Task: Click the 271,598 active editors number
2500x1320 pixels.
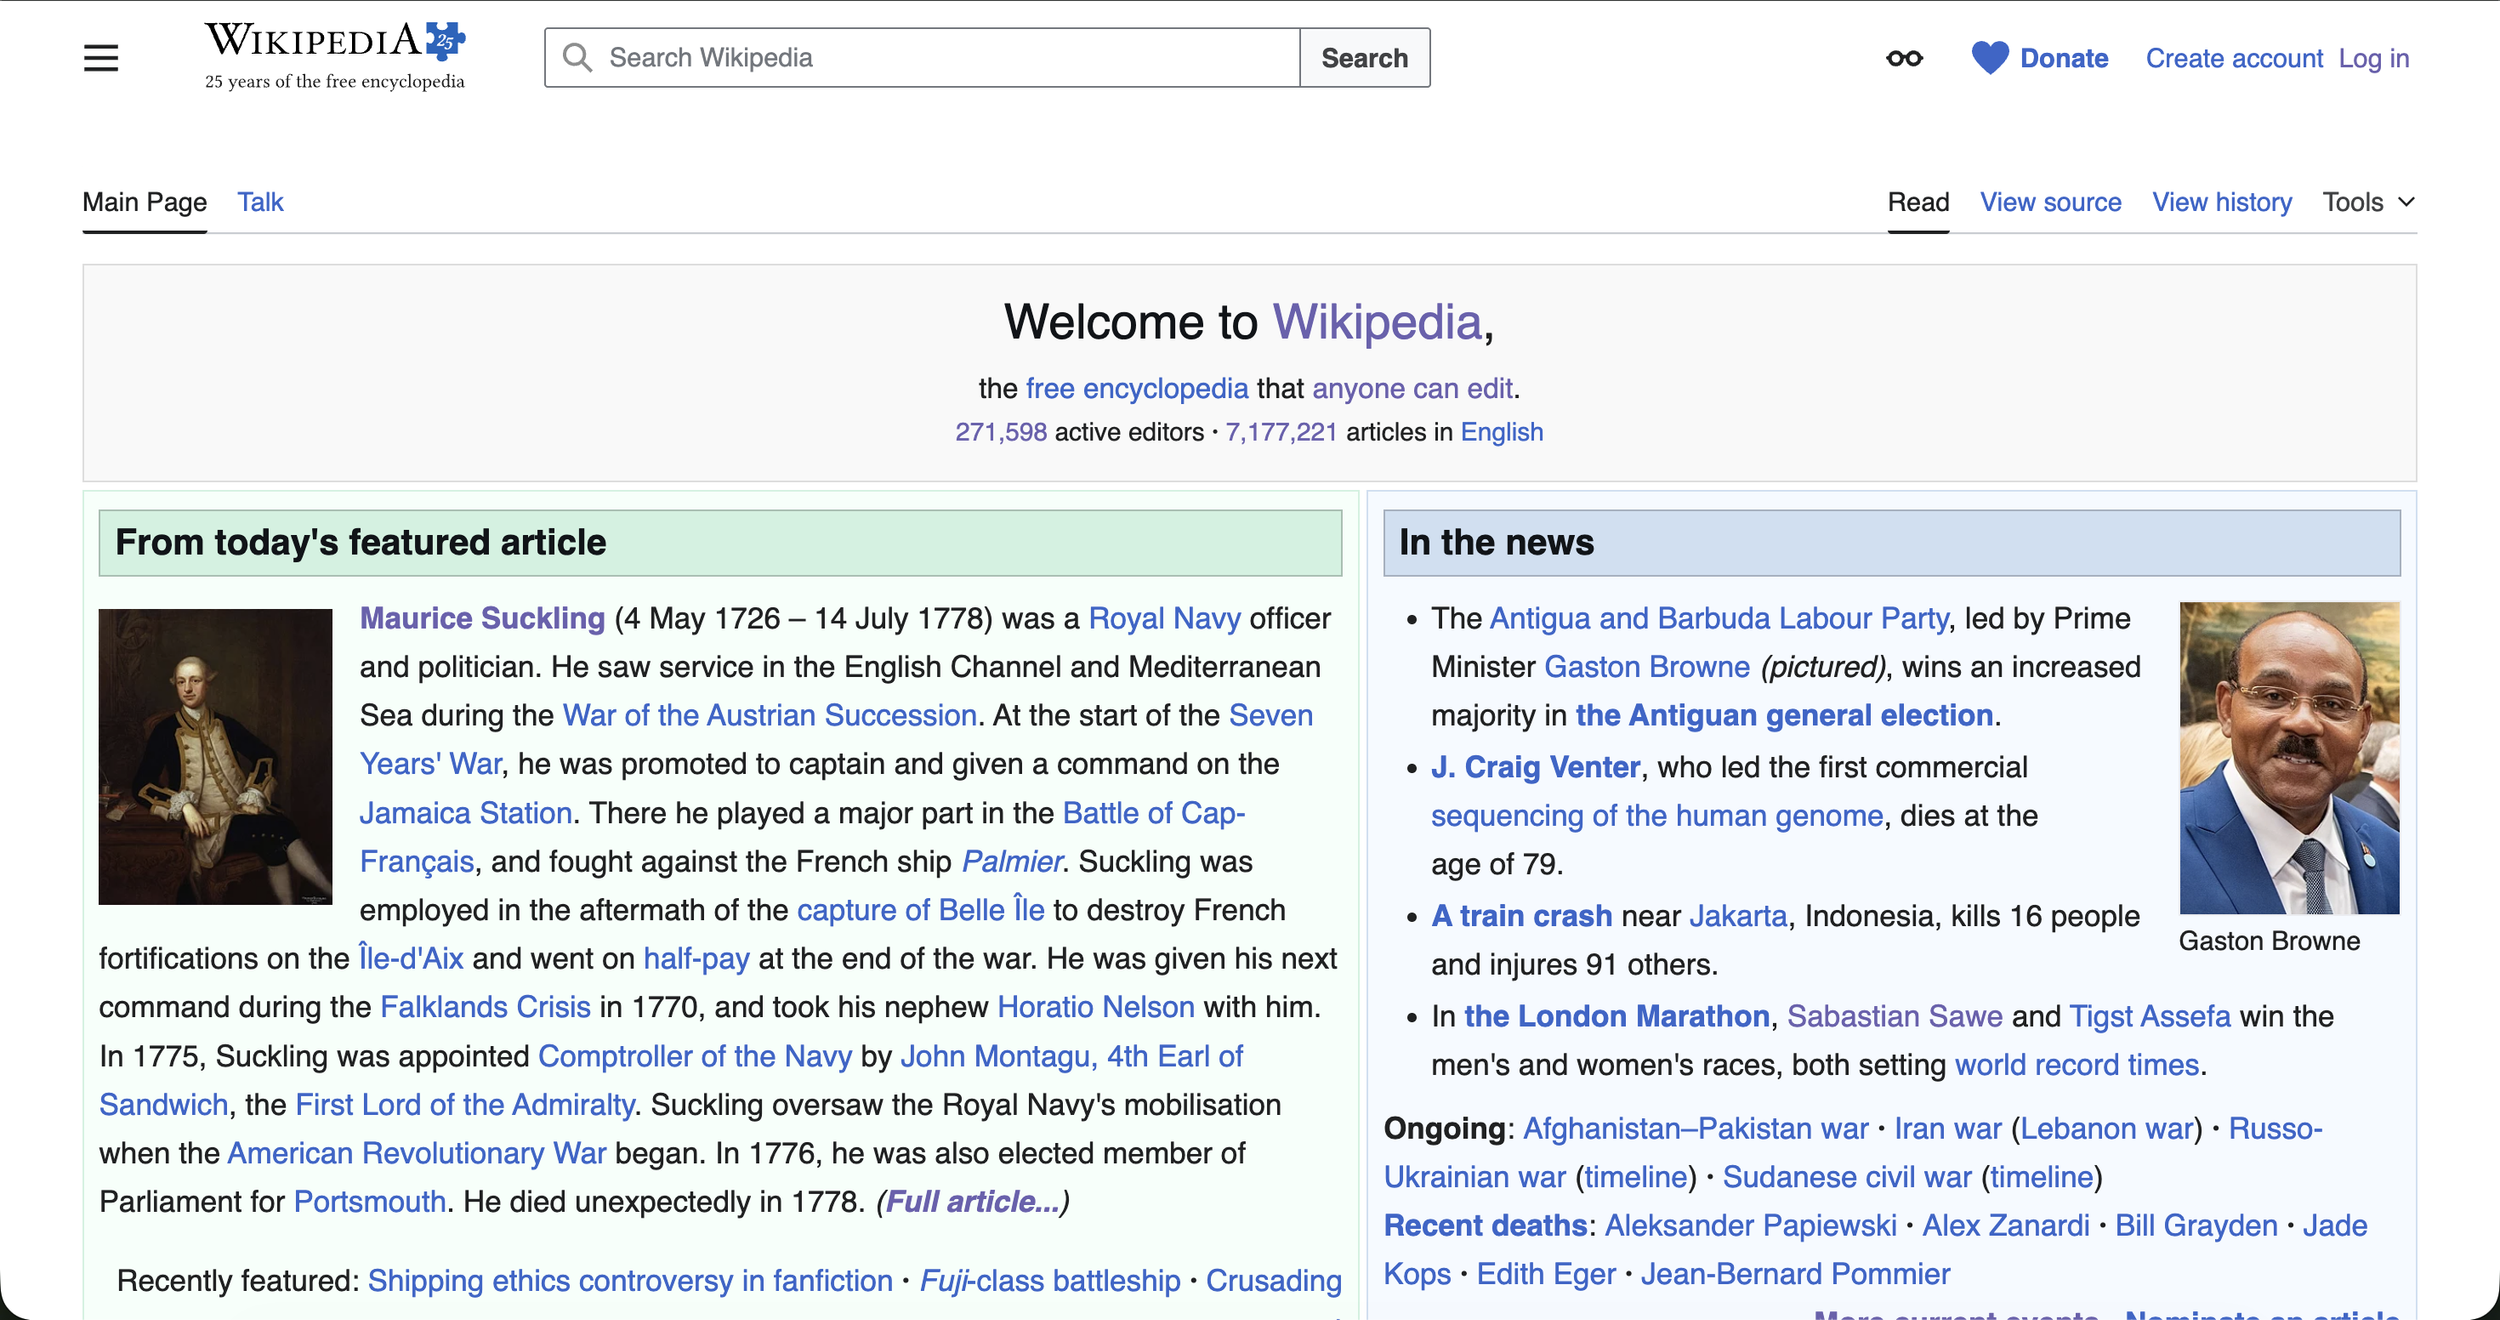Action: pyautogui.click(x=1001, y=432)
